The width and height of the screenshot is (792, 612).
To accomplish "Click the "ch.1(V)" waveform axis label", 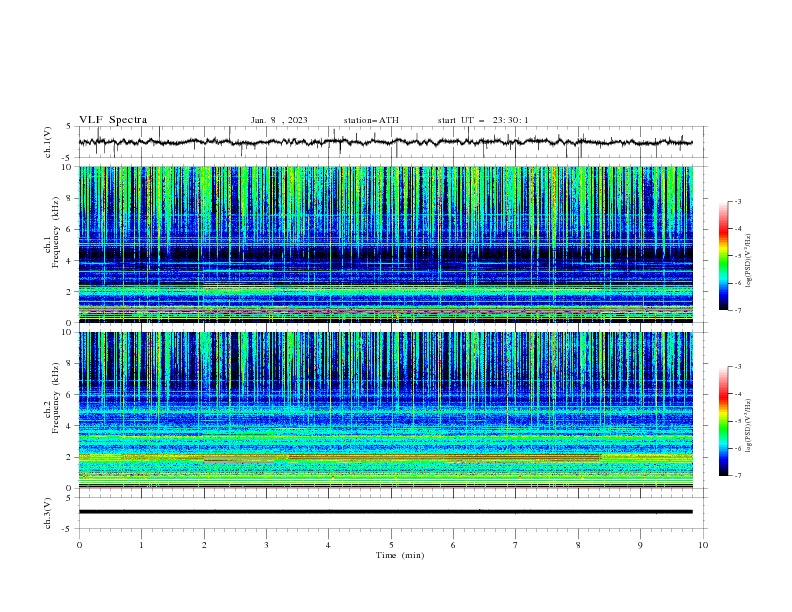I will (x=48, y=142).
